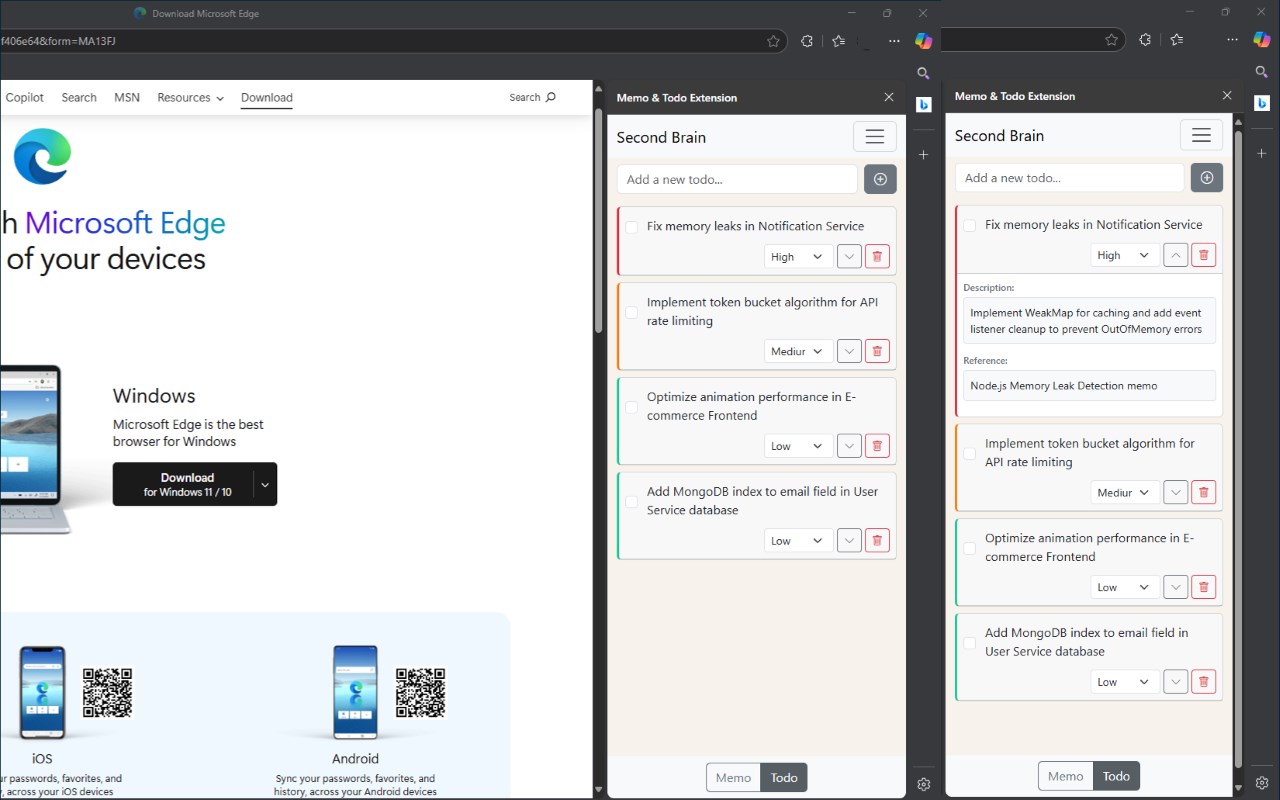Open High priority dropdown in right panel

point(1124,255)
